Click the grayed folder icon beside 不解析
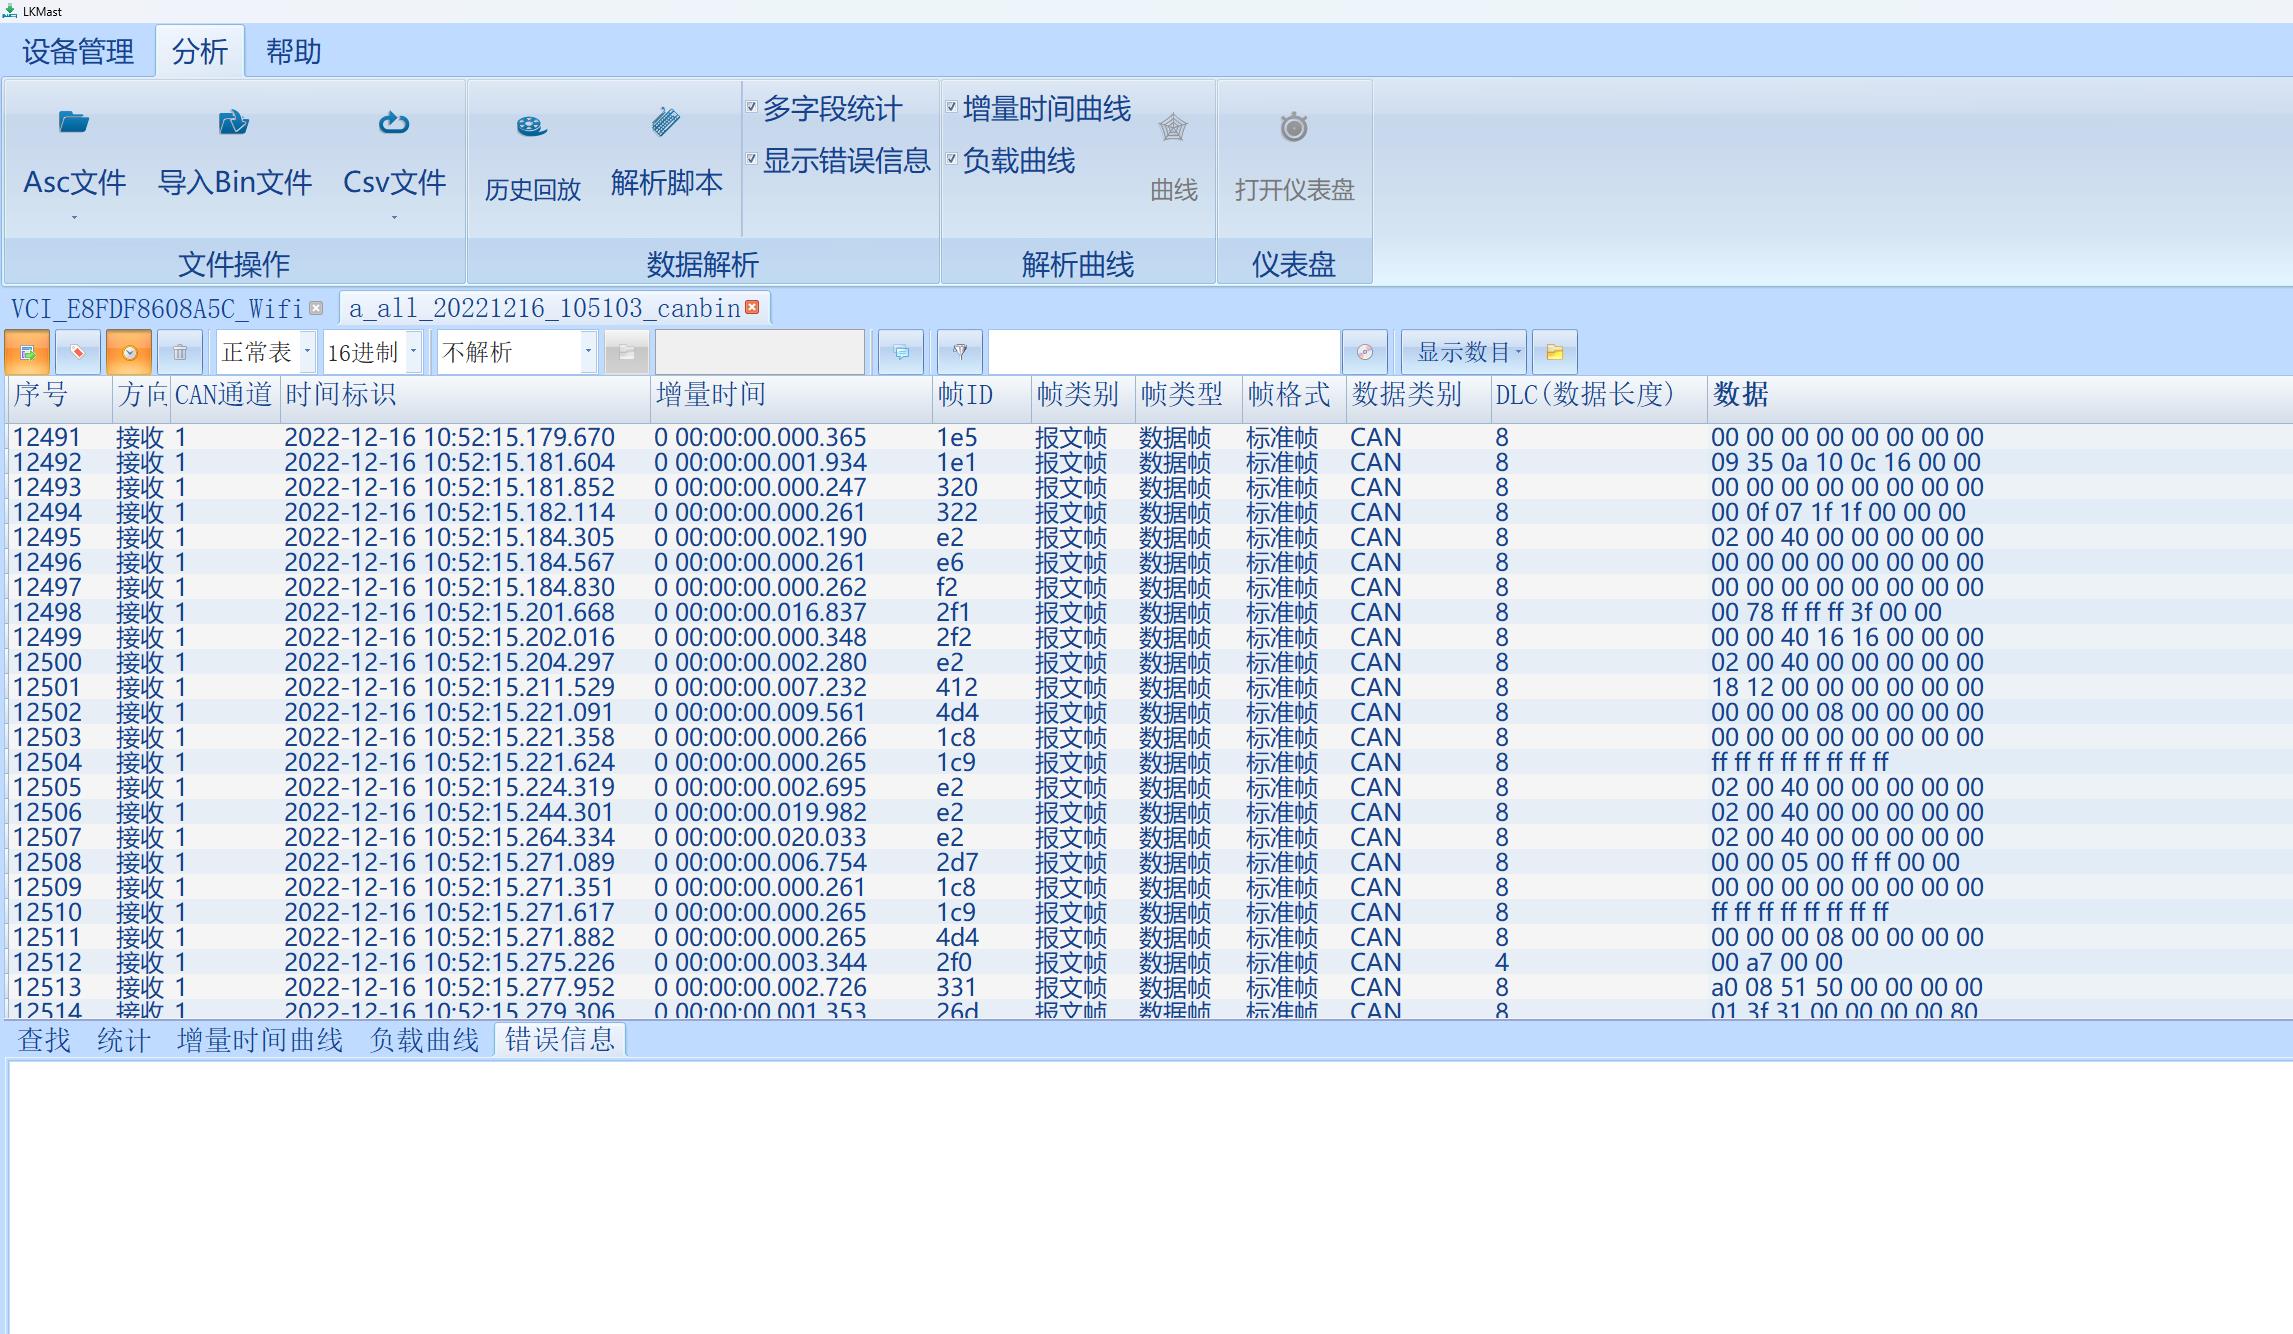 627,352
